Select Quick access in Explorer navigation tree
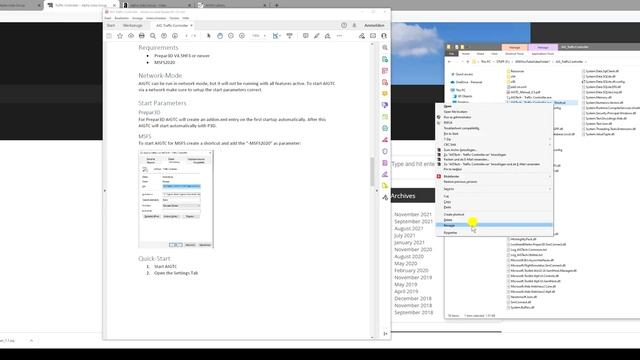Viewport: 640px width, 360px height. tap(464, 74)
